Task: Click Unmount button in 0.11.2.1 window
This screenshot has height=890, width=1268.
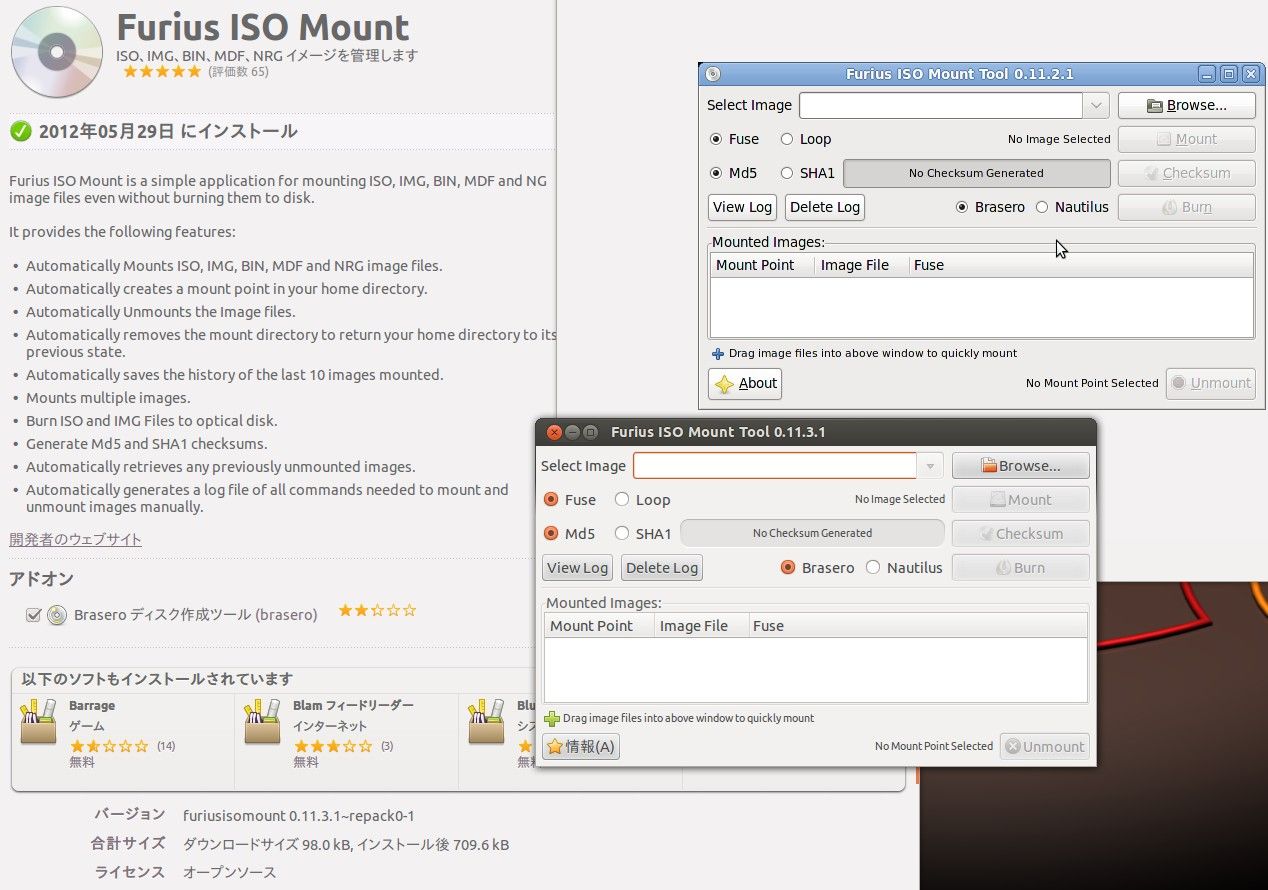Action: coord(1210,383)
